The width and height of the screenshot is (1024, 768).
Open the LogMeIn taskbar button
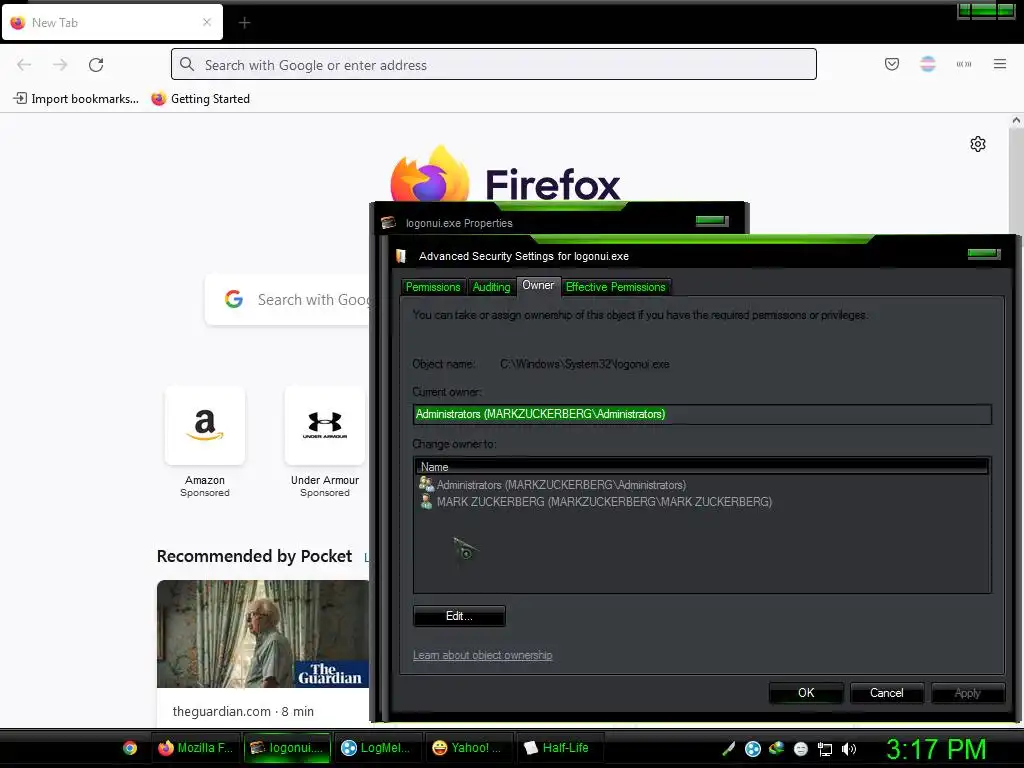click(x=377, y=748)
